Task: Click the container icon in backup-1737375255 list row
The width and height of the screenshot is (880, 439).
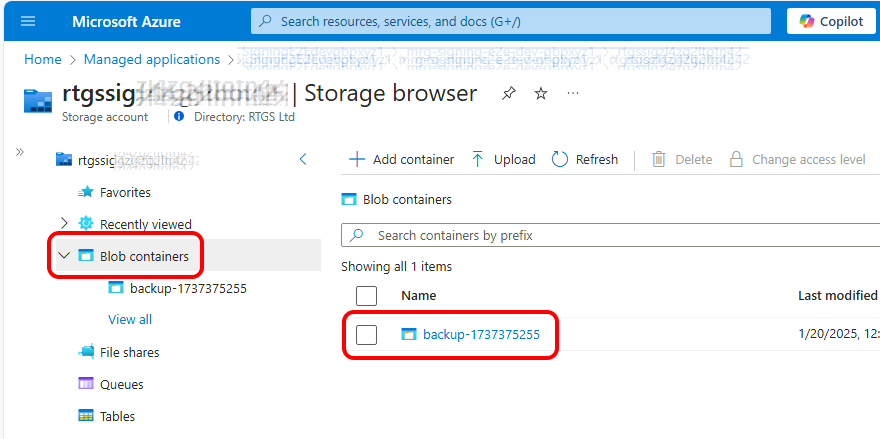Action: tap(409, 335)
